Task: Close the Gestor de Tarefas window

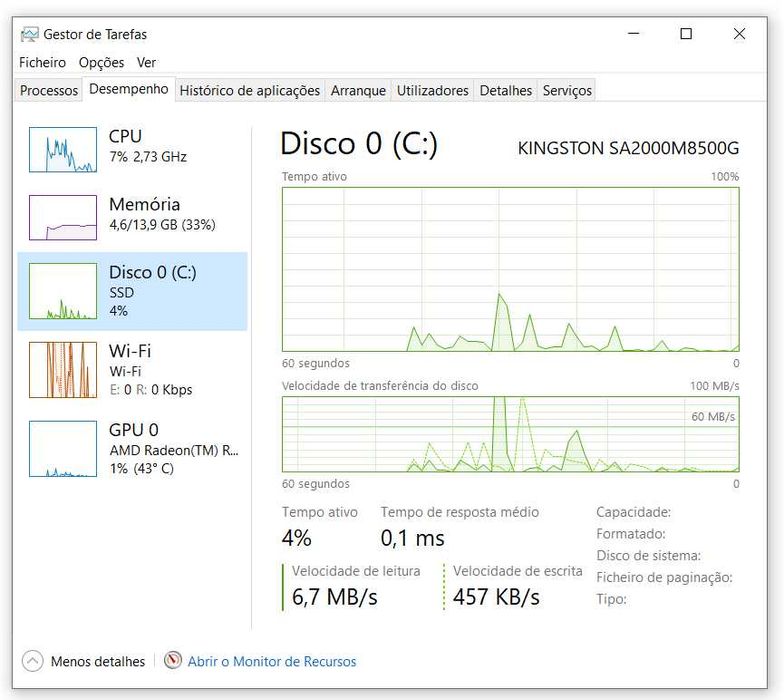Action: coord(739,34)
